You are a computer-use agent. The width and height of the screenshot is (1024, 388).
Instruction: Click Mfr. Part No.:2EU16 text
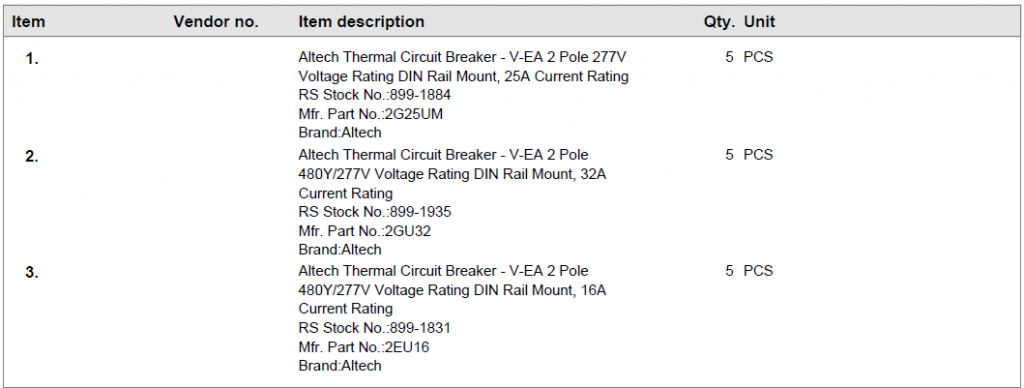[364, 347]
